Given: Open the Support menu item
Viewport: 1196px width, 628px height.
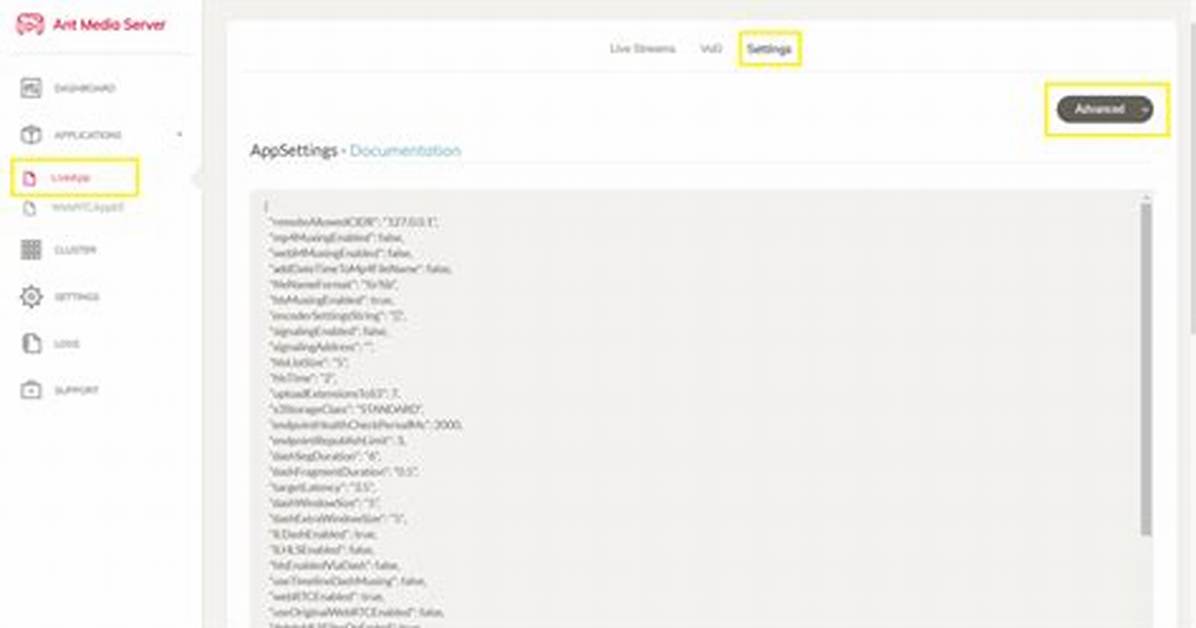Looking at the screenshot, I should [76, 390].
